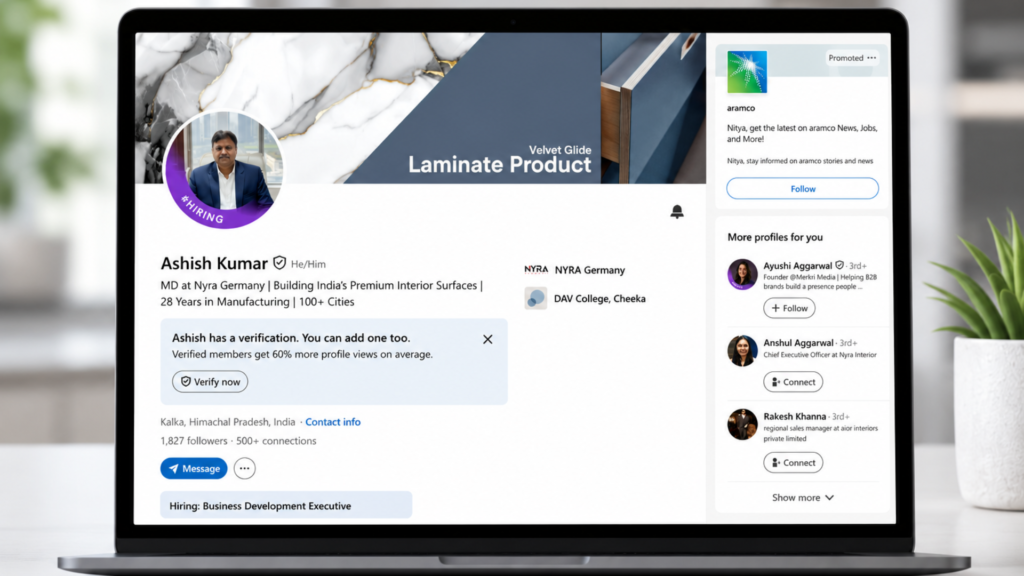Connect with Rakesh Khanna

[x=793, y=462]
